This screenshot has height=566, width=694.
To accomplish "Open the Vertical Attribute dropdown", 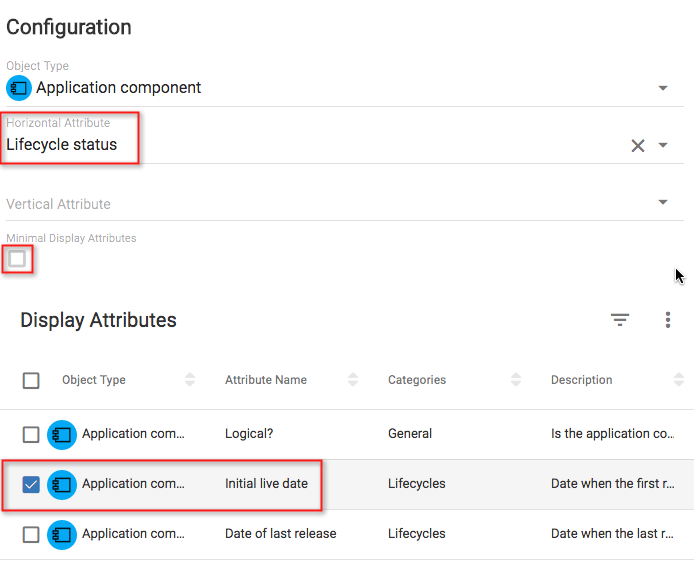I will 663,202.
